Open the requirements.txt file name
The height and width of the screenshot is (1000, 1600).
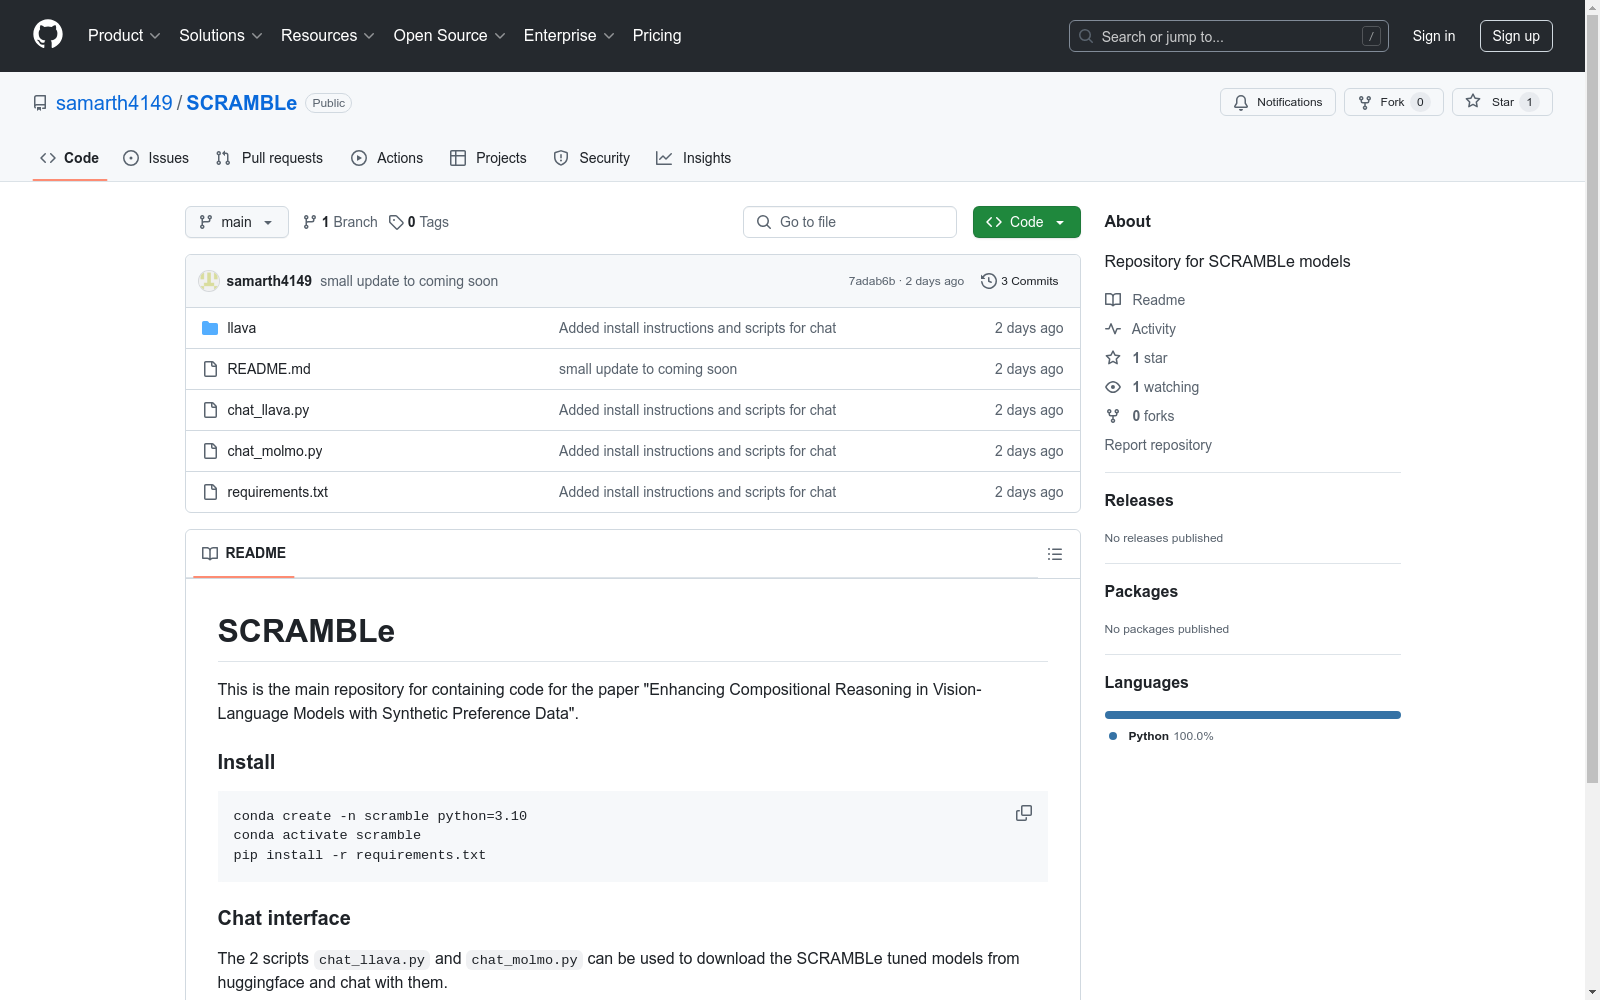278,492
